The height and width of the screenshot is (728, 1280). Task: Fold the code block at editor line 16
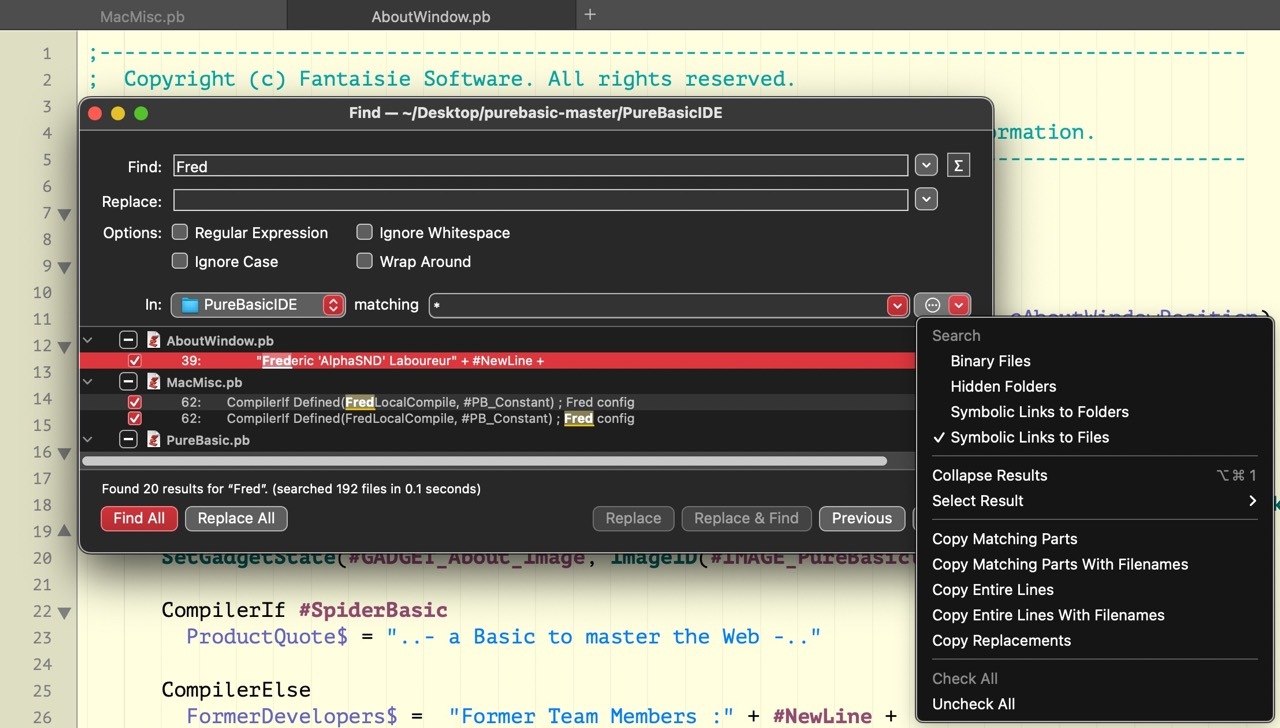coord(64,453)
